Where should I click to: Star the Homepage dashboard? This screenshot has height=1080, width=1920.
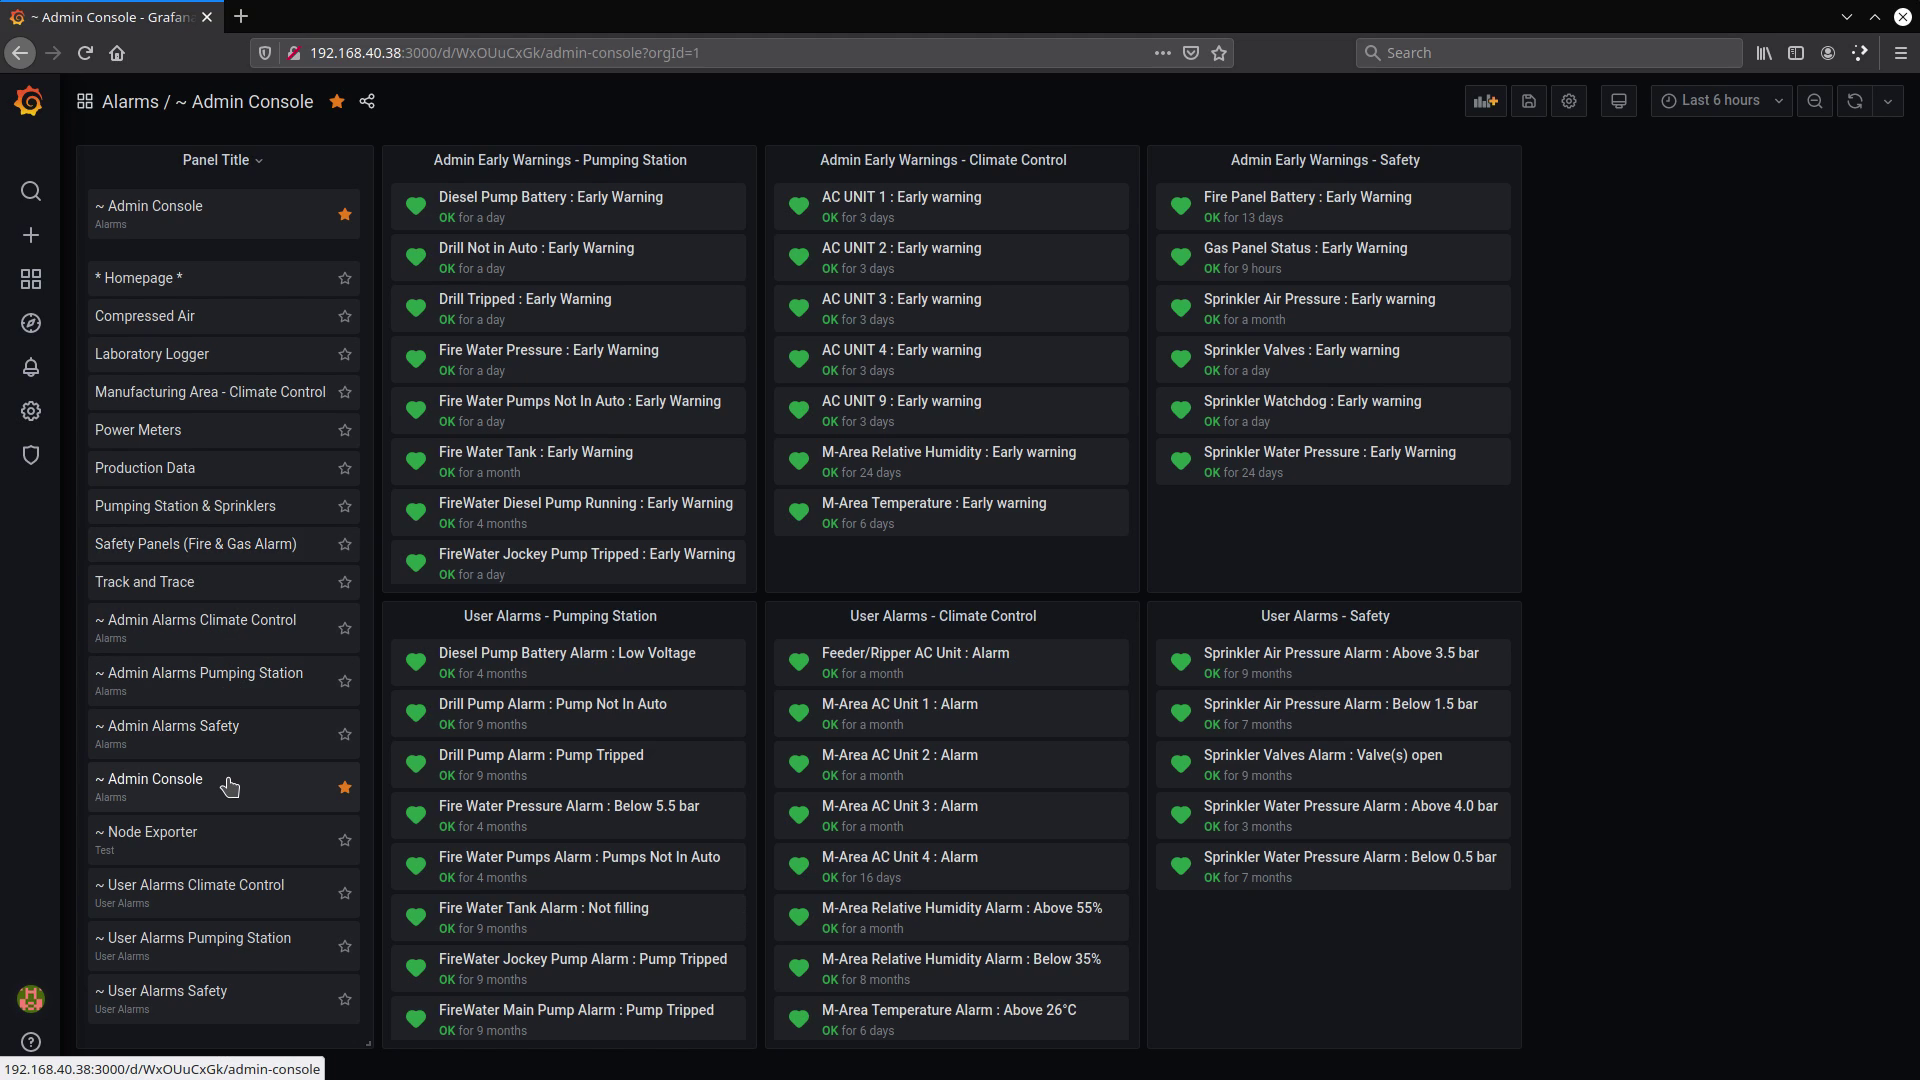click(x=345, y=278)
